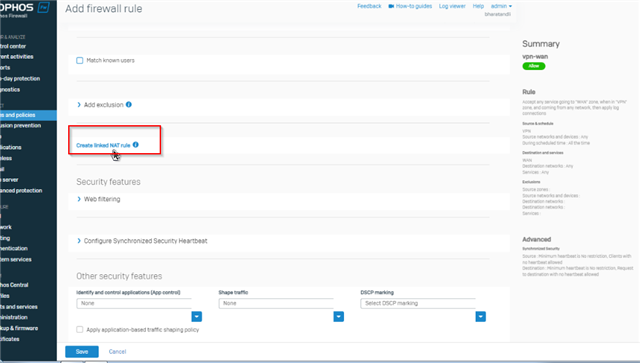Check Apply application-based traffic shaping policy
Screen dimensions: 640x363
[x=80, y=330]
